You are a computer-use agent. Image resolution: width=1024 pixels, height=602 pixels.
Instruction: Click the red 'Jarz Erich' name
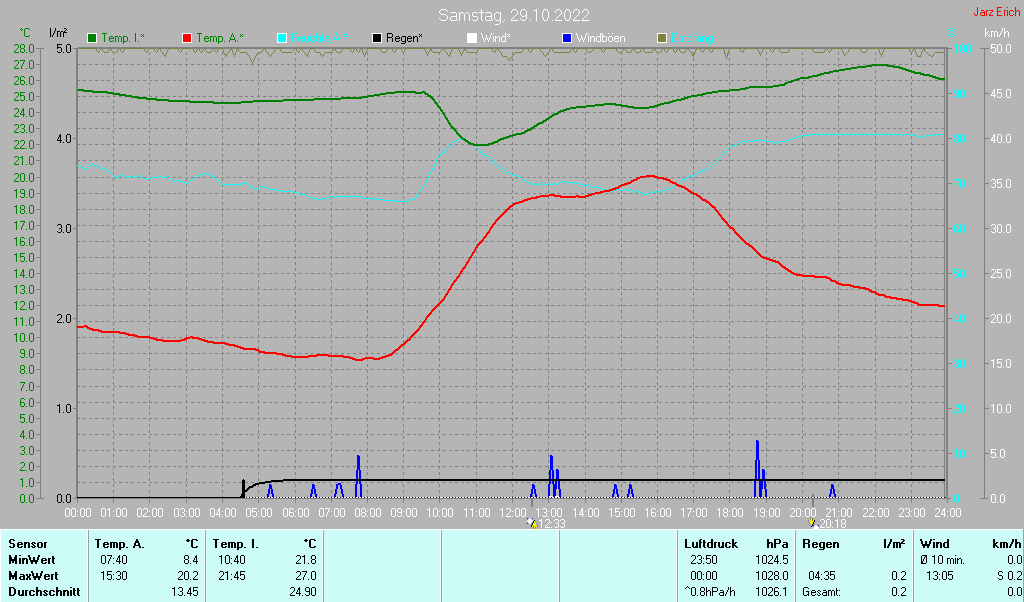click(x=996, y=12)
